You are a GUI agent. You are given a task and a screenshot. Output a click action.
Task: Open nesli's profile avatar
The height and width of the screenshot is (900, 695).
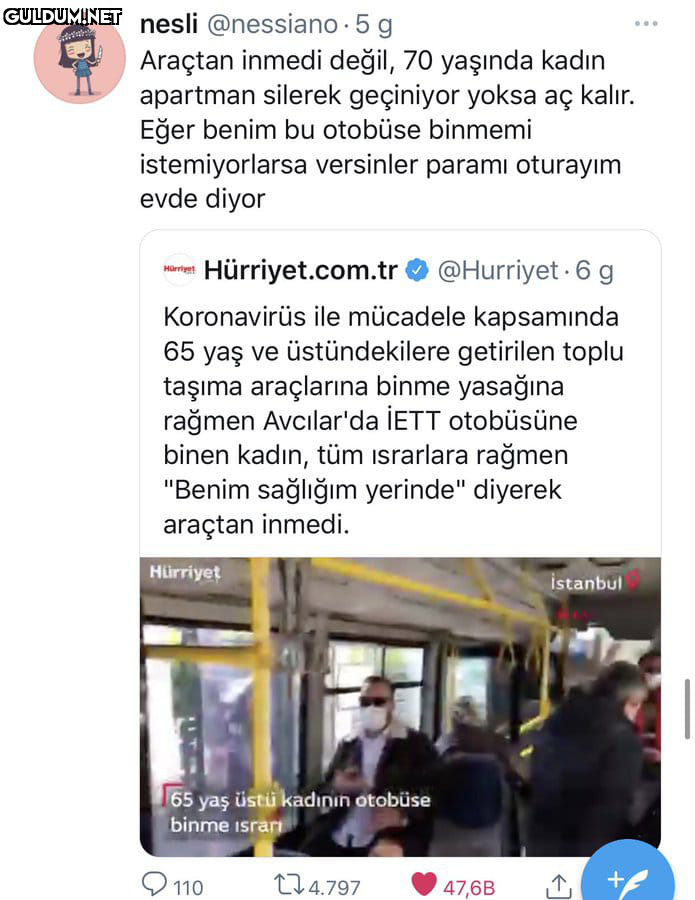click(x=79, y=59)
